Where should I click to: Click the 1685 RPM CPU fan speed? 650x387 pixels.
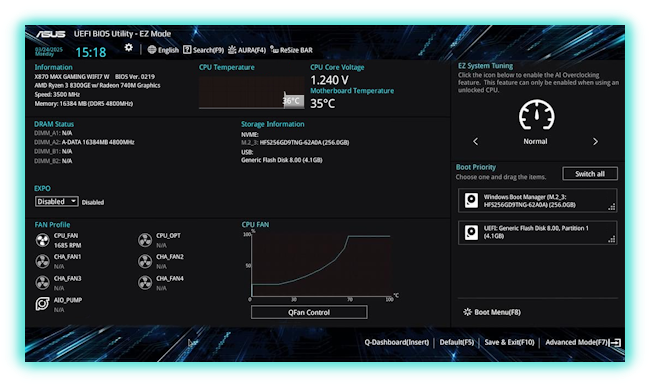coord(68,245)
